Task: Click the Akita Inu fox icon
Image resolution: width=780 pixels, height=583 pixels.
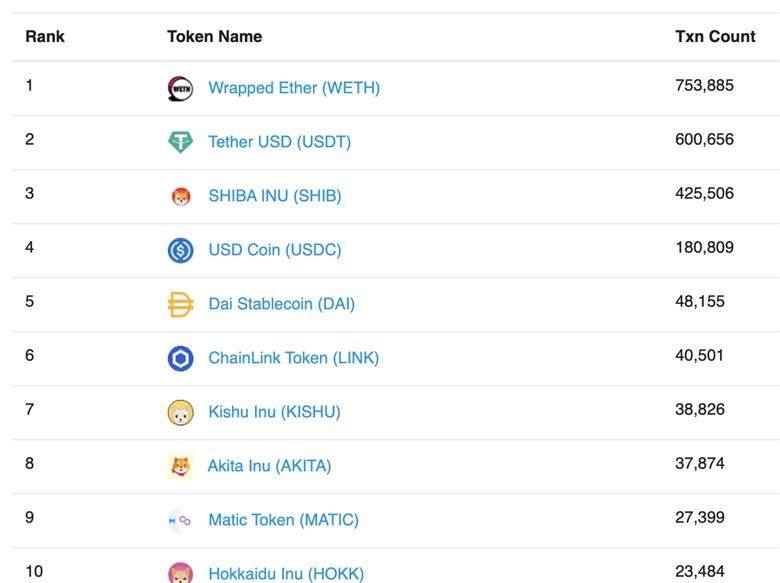Action: pyautogui.click(x=181, y=467)
